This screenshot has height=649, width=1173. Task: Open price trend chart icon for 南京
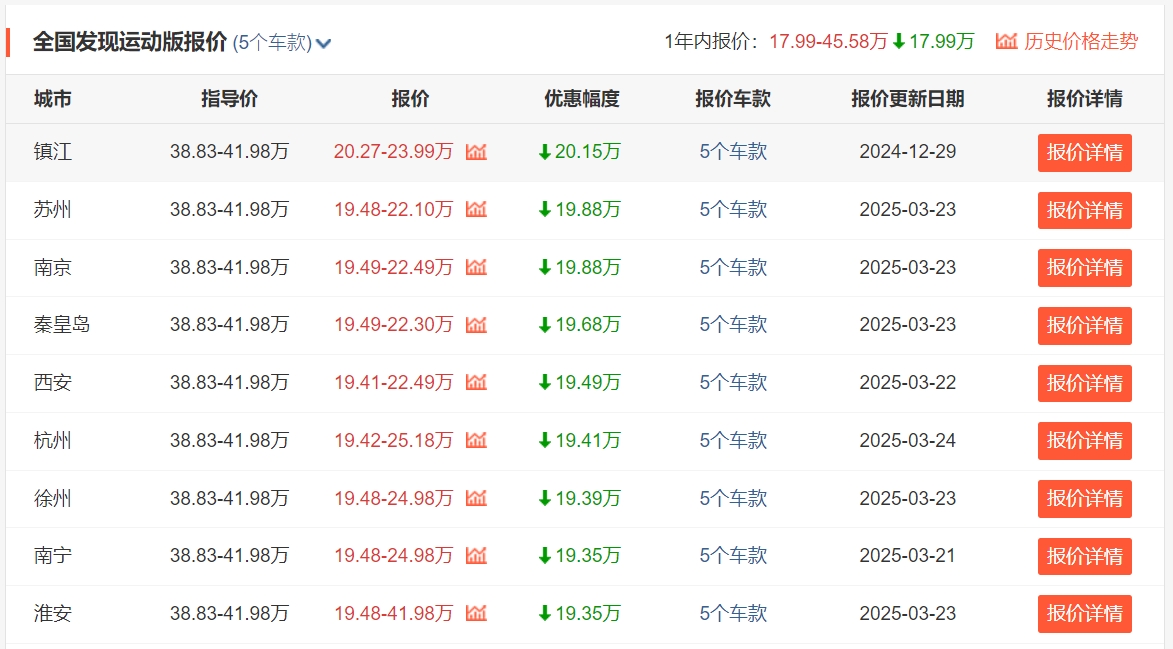[476, 267]
